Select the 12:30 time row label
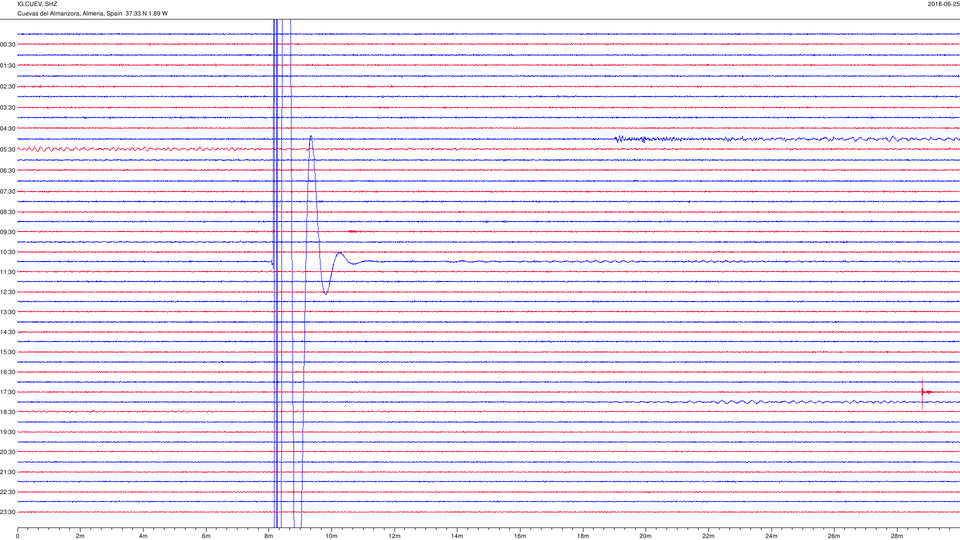 point(8,292)
